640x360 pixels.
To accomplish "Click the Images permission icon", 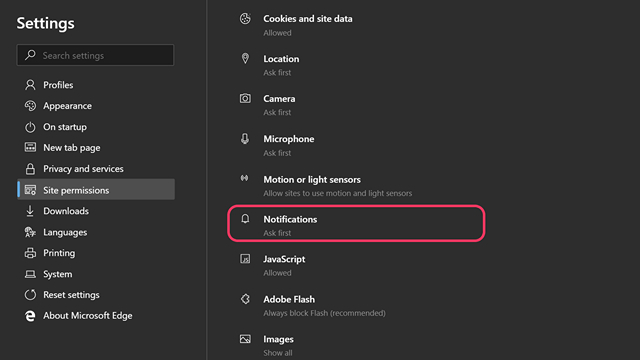I will coord(245,339).
